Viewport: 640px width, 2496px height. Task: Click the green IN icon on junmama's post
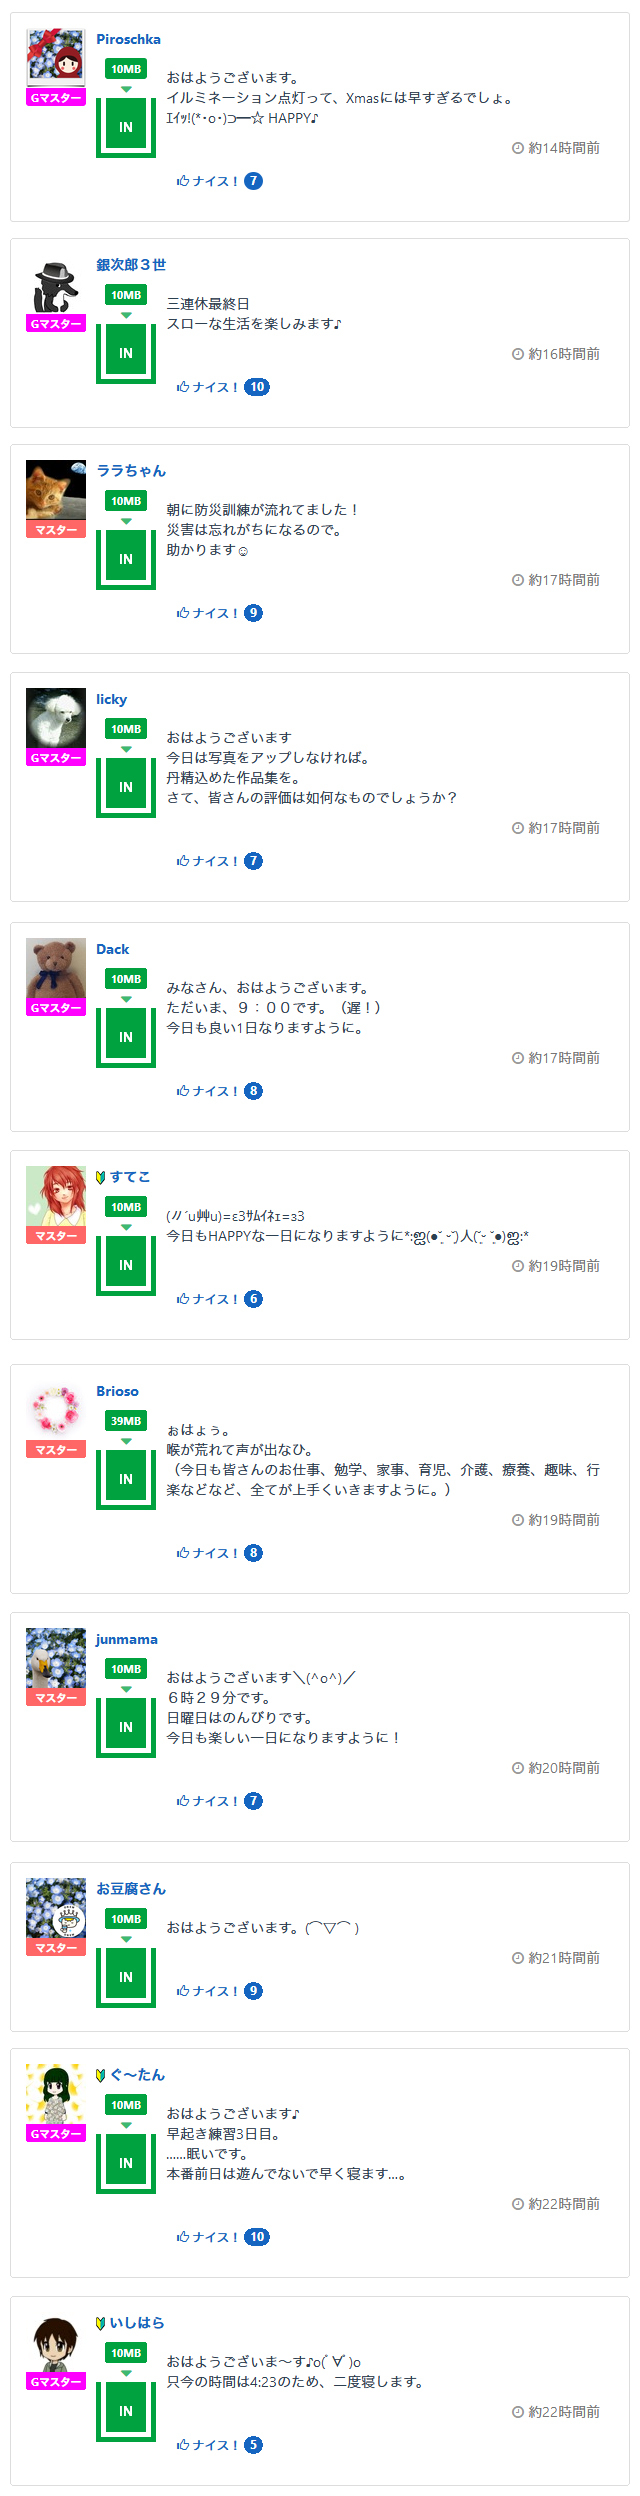(x=126, y=1727)
